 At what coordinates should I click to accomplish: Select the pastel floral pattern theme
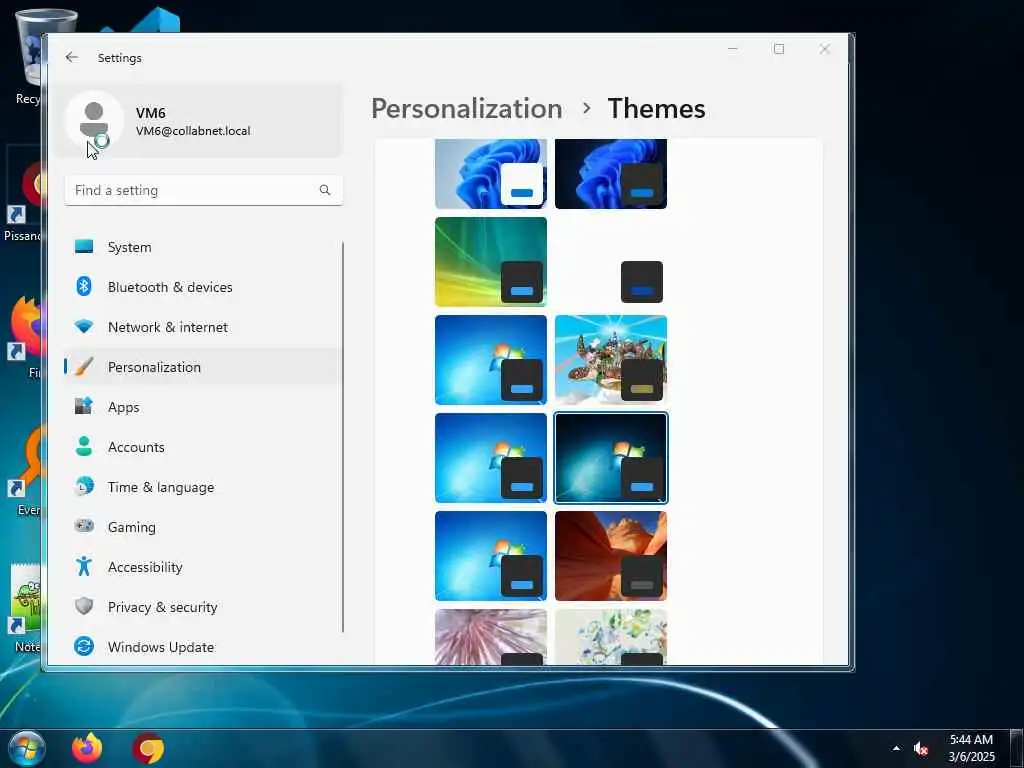click(611, 637)
